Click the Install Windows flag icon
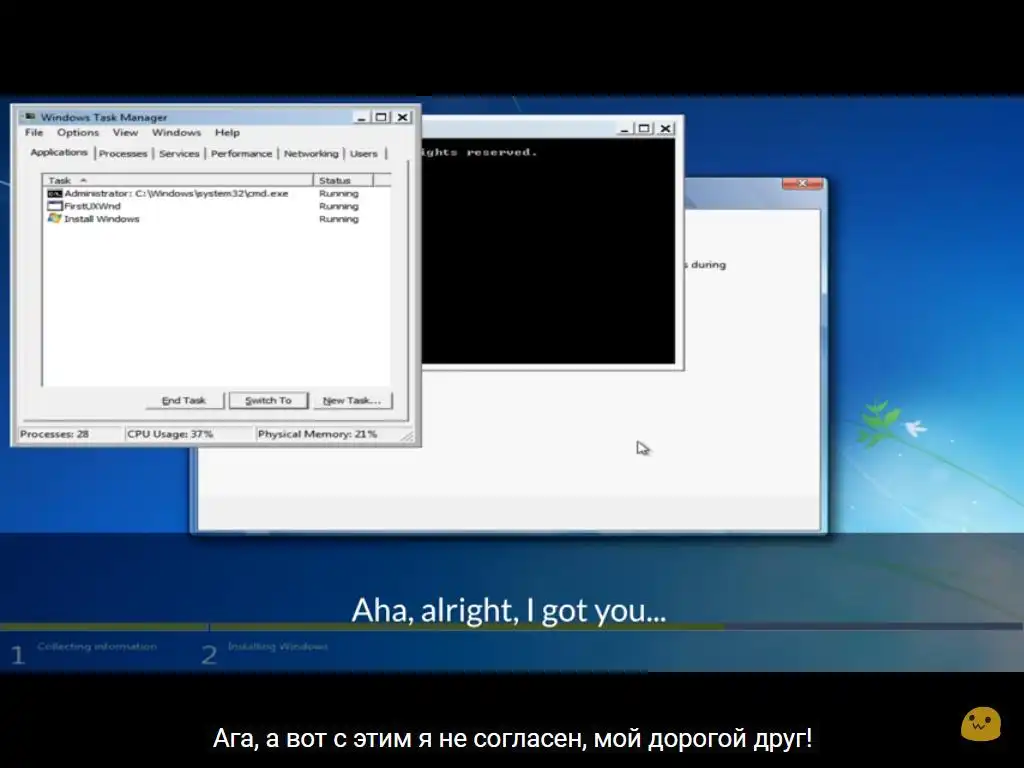Image resolution: width=1024 pixels, height=768 pixels. (54, 218)
